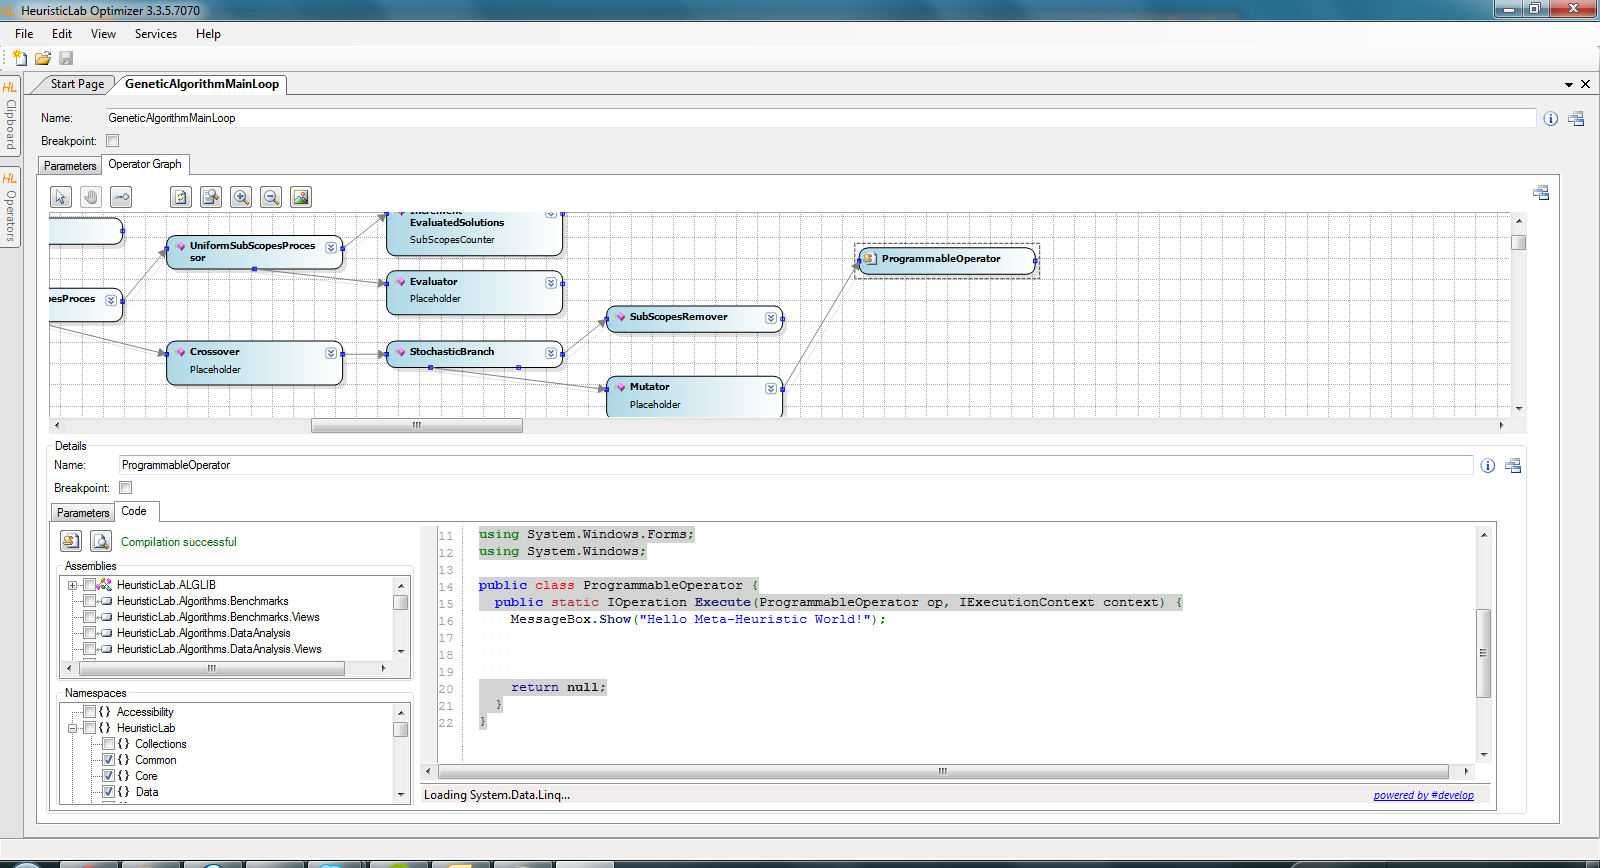Open the Help menu

point(208,34)
